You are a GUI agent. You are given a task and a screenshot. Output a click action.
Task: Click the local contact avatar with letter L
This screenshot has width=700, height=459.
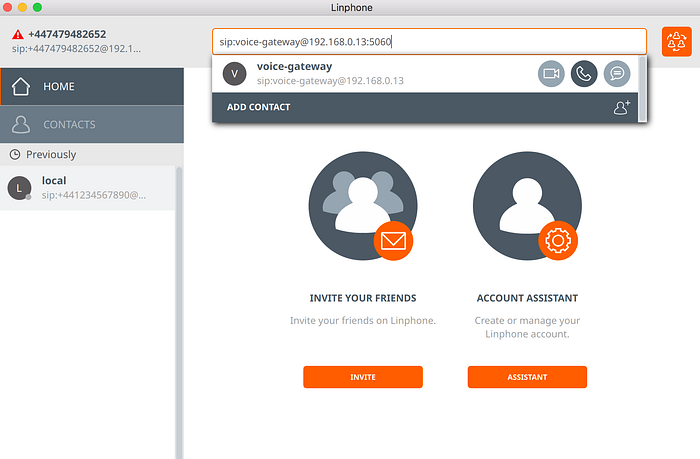click(19, 188)
